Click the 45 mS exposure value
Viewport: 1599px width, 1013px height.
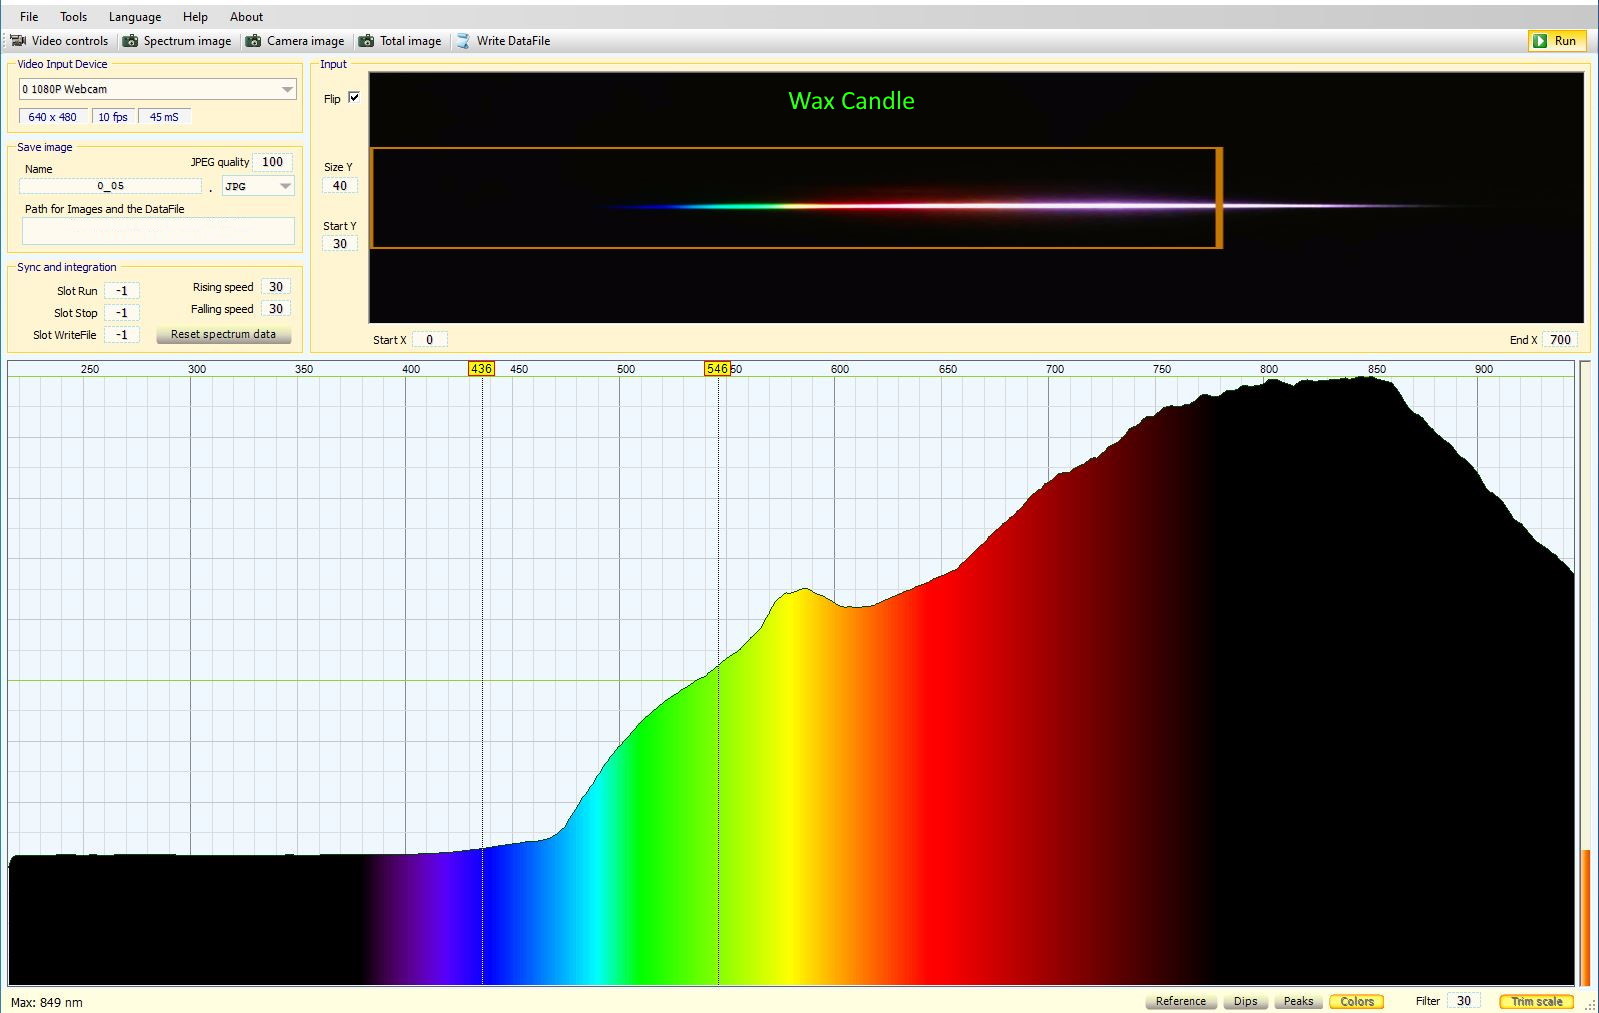pyautogui.click(x=164, y=117)
